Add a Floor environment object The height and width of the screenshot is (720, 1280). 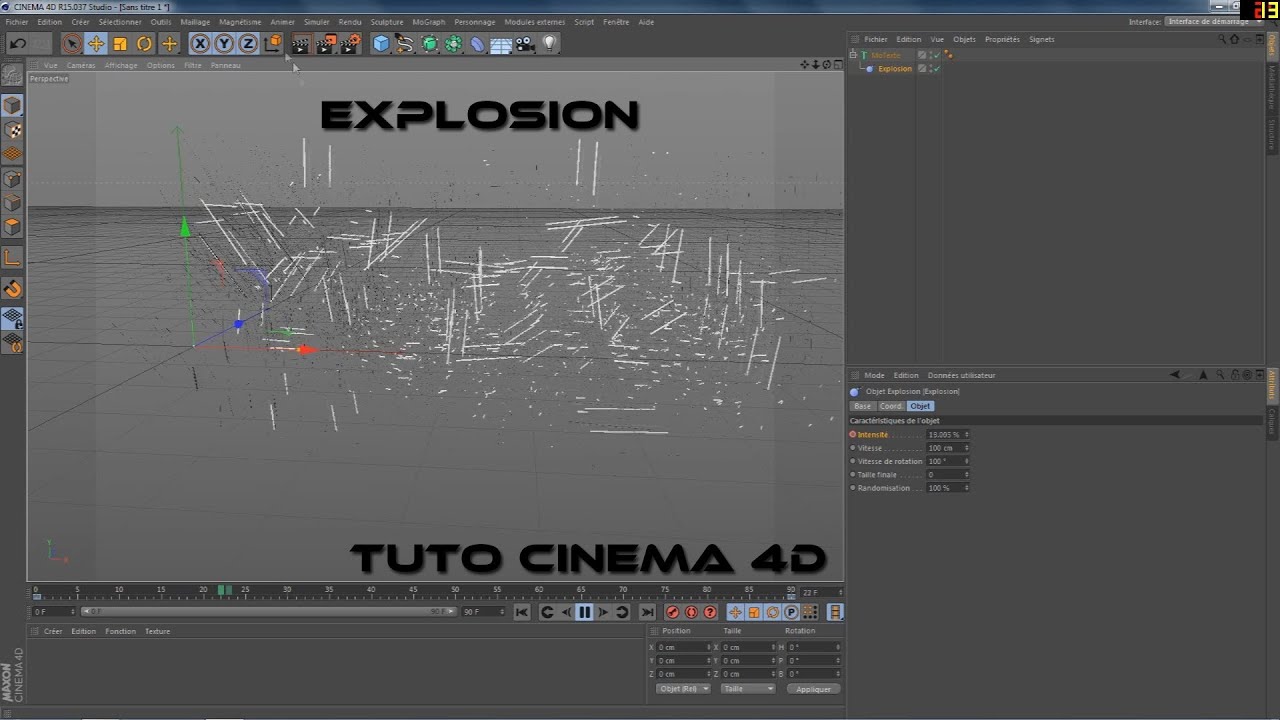[x=501, y=43]
